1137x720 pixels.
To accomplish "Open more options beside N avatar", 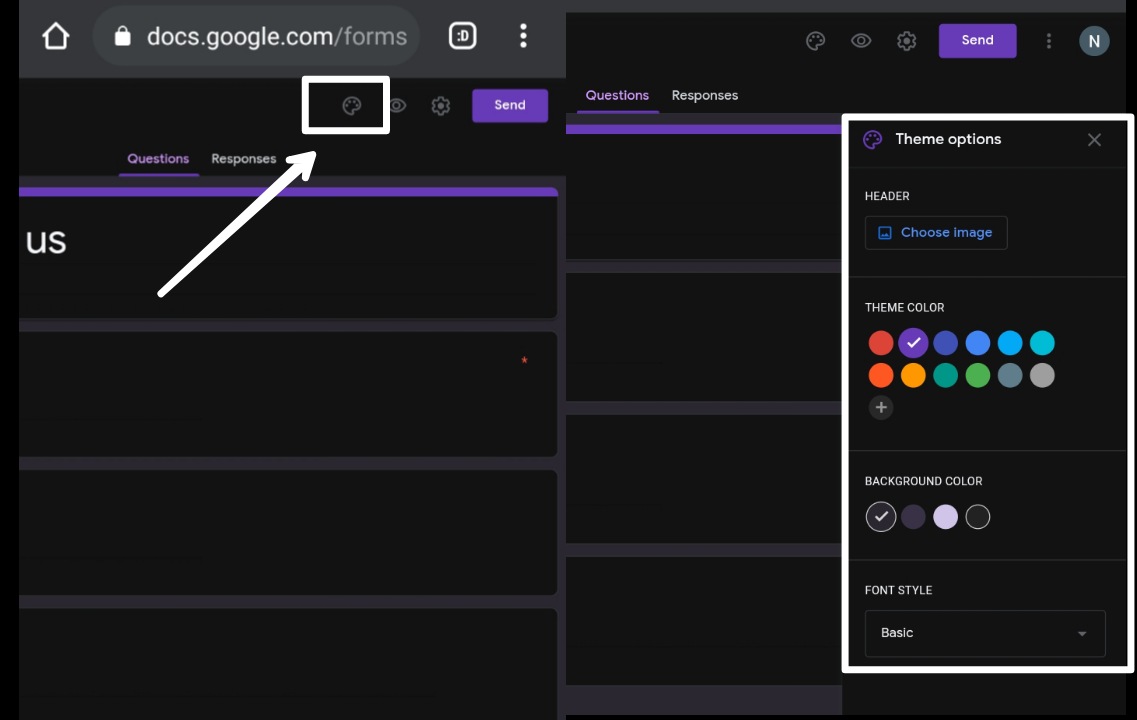I will 1049,41.
